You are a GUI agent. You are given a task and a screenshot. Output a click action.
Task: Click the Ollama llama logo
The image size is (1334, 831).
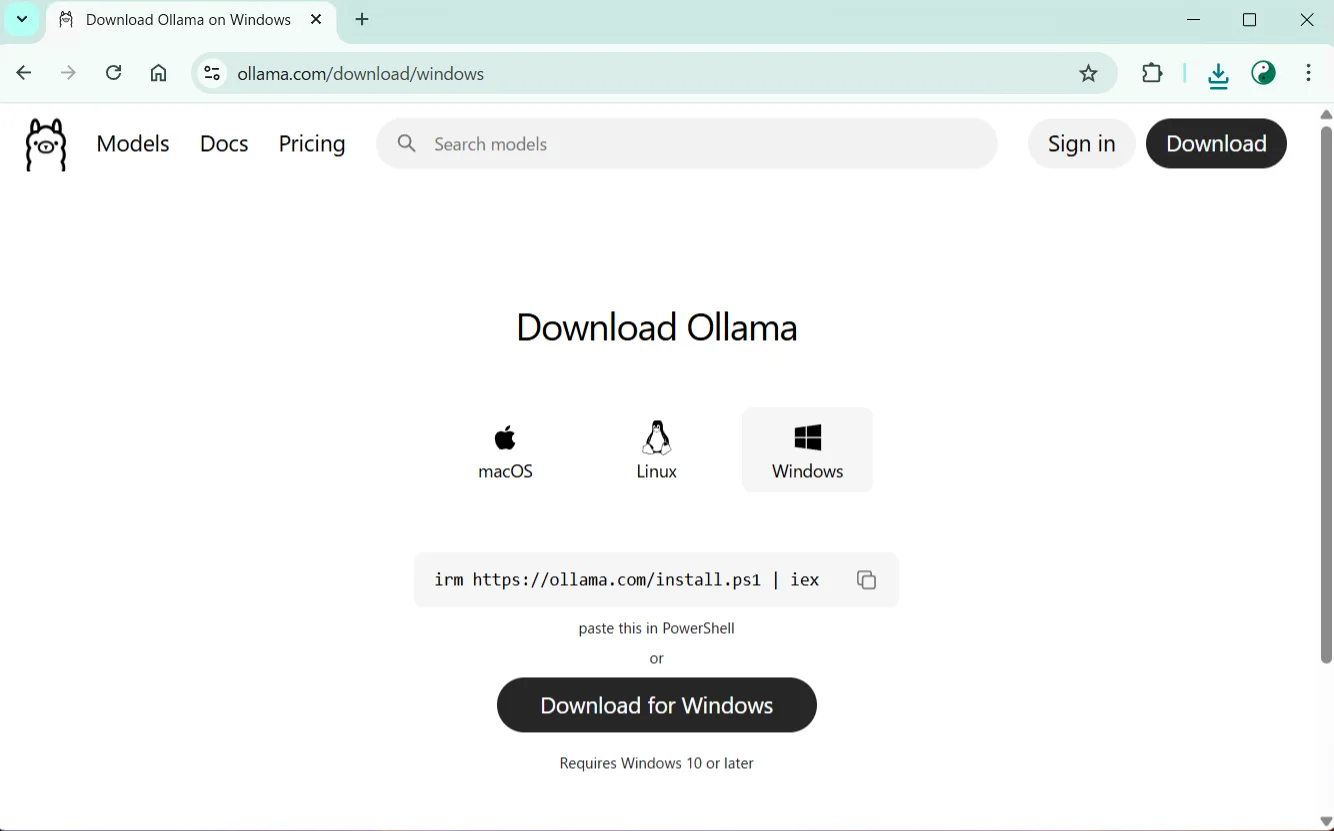[46, 144]
